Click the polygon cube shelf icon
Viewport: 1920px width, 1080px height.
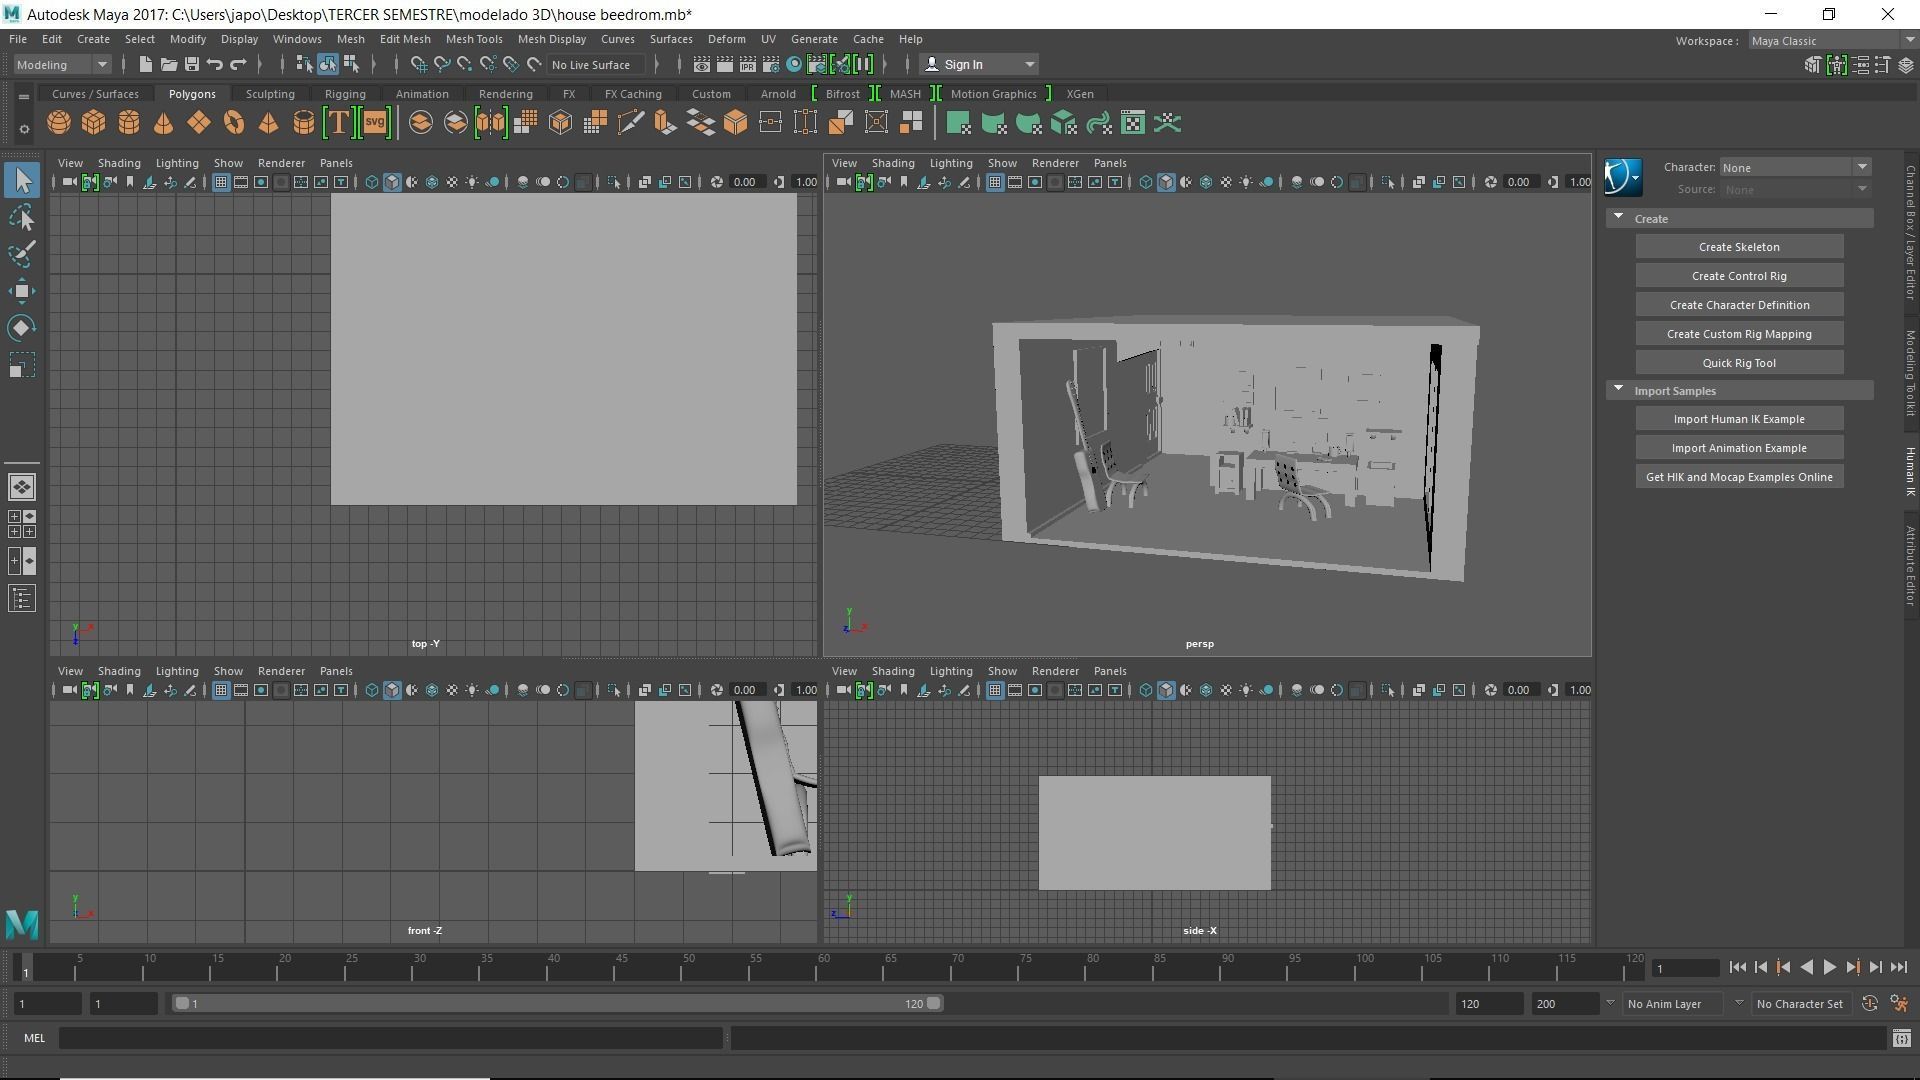point(94,123)
